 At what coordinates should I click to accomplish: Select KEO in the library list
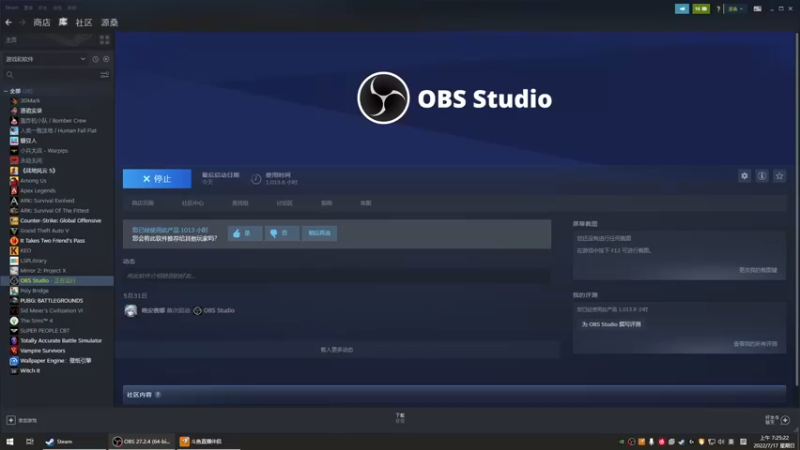(x=26, y=251)
